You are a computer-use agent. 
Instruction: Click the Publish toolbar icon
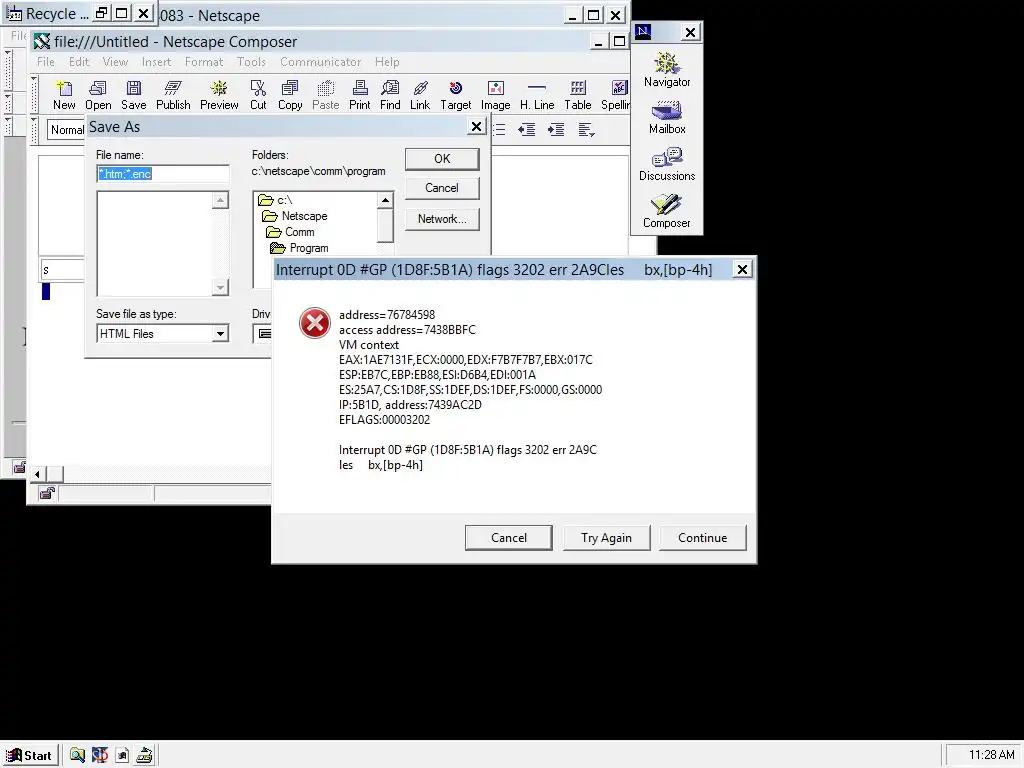coord(173,95)
